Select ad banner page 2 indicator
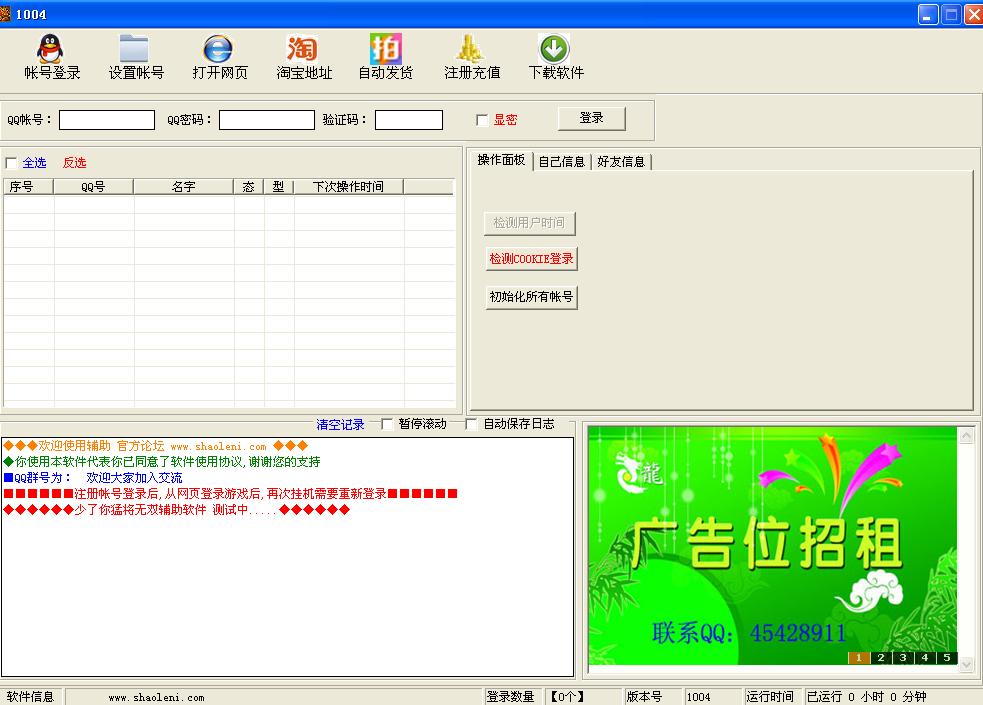 [x=881, y=657]
